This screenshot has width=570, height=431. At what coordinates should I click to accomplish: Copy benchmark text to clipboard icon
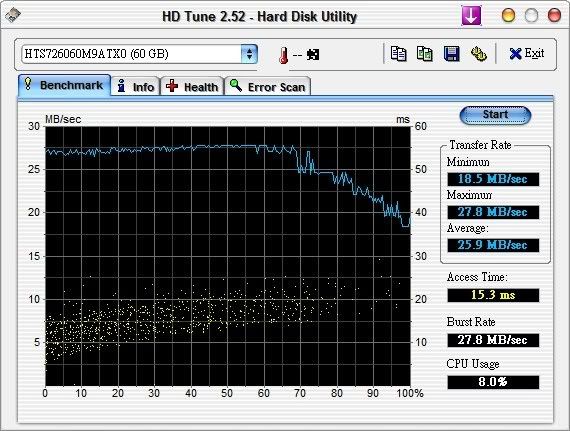[398, 54]
